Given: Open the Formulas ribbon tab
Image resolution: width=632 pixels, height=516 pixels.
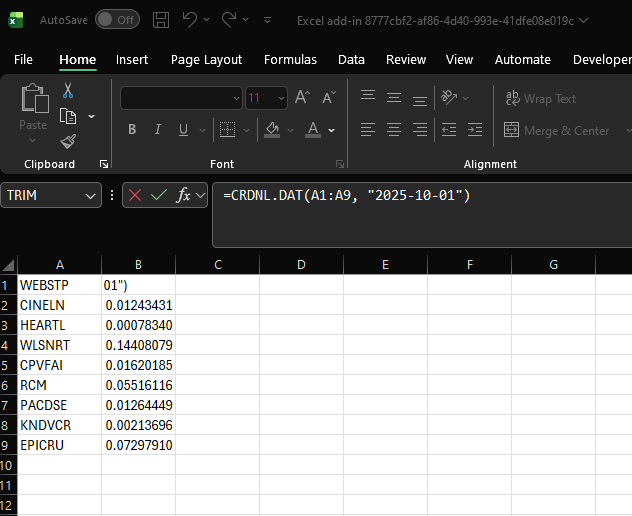Looking at the screenshot, I should click(x=290, y=60).
